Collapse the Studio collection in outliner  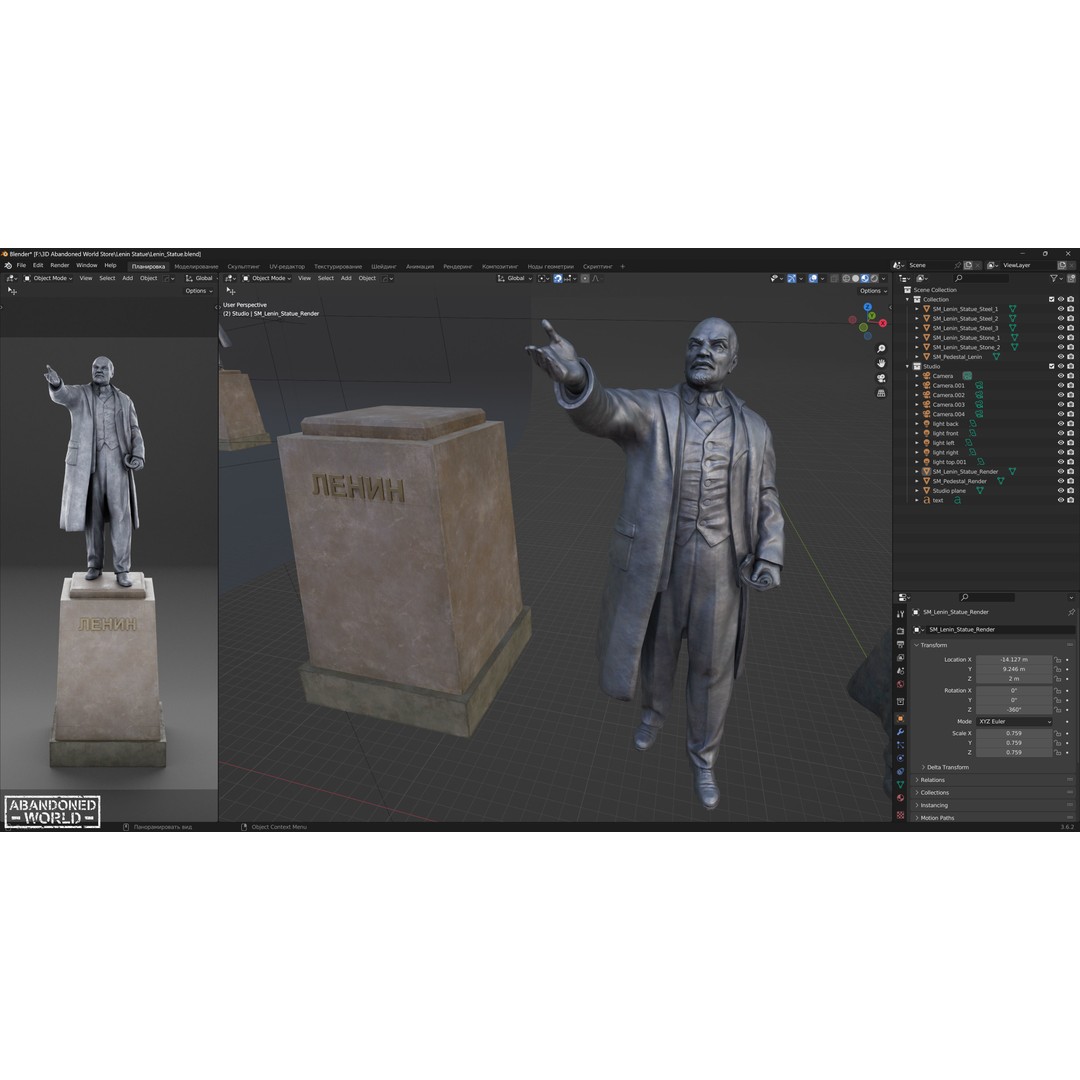tap(908, 366)
